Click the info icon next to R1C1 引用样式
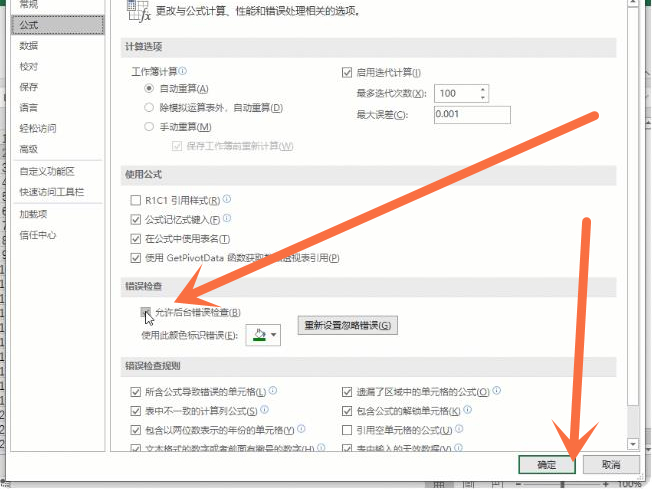This screenshot has height=489, width=652. tap(227, 200)
